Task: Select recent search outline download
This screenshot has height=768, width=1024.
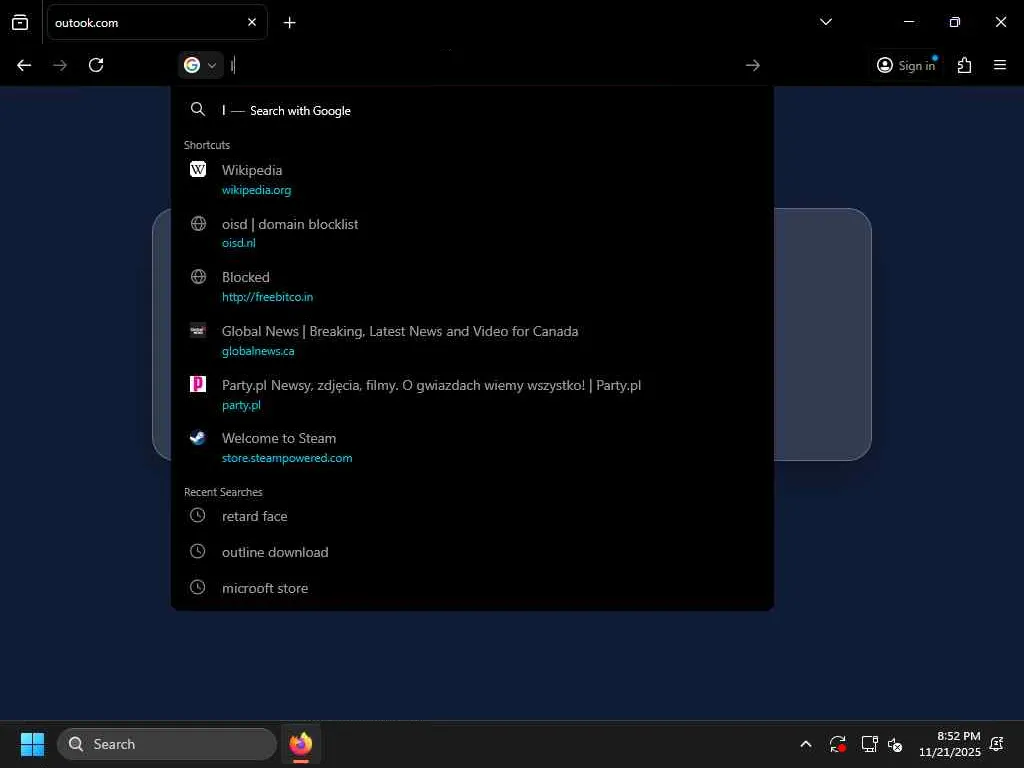Action: coord(472,552)
